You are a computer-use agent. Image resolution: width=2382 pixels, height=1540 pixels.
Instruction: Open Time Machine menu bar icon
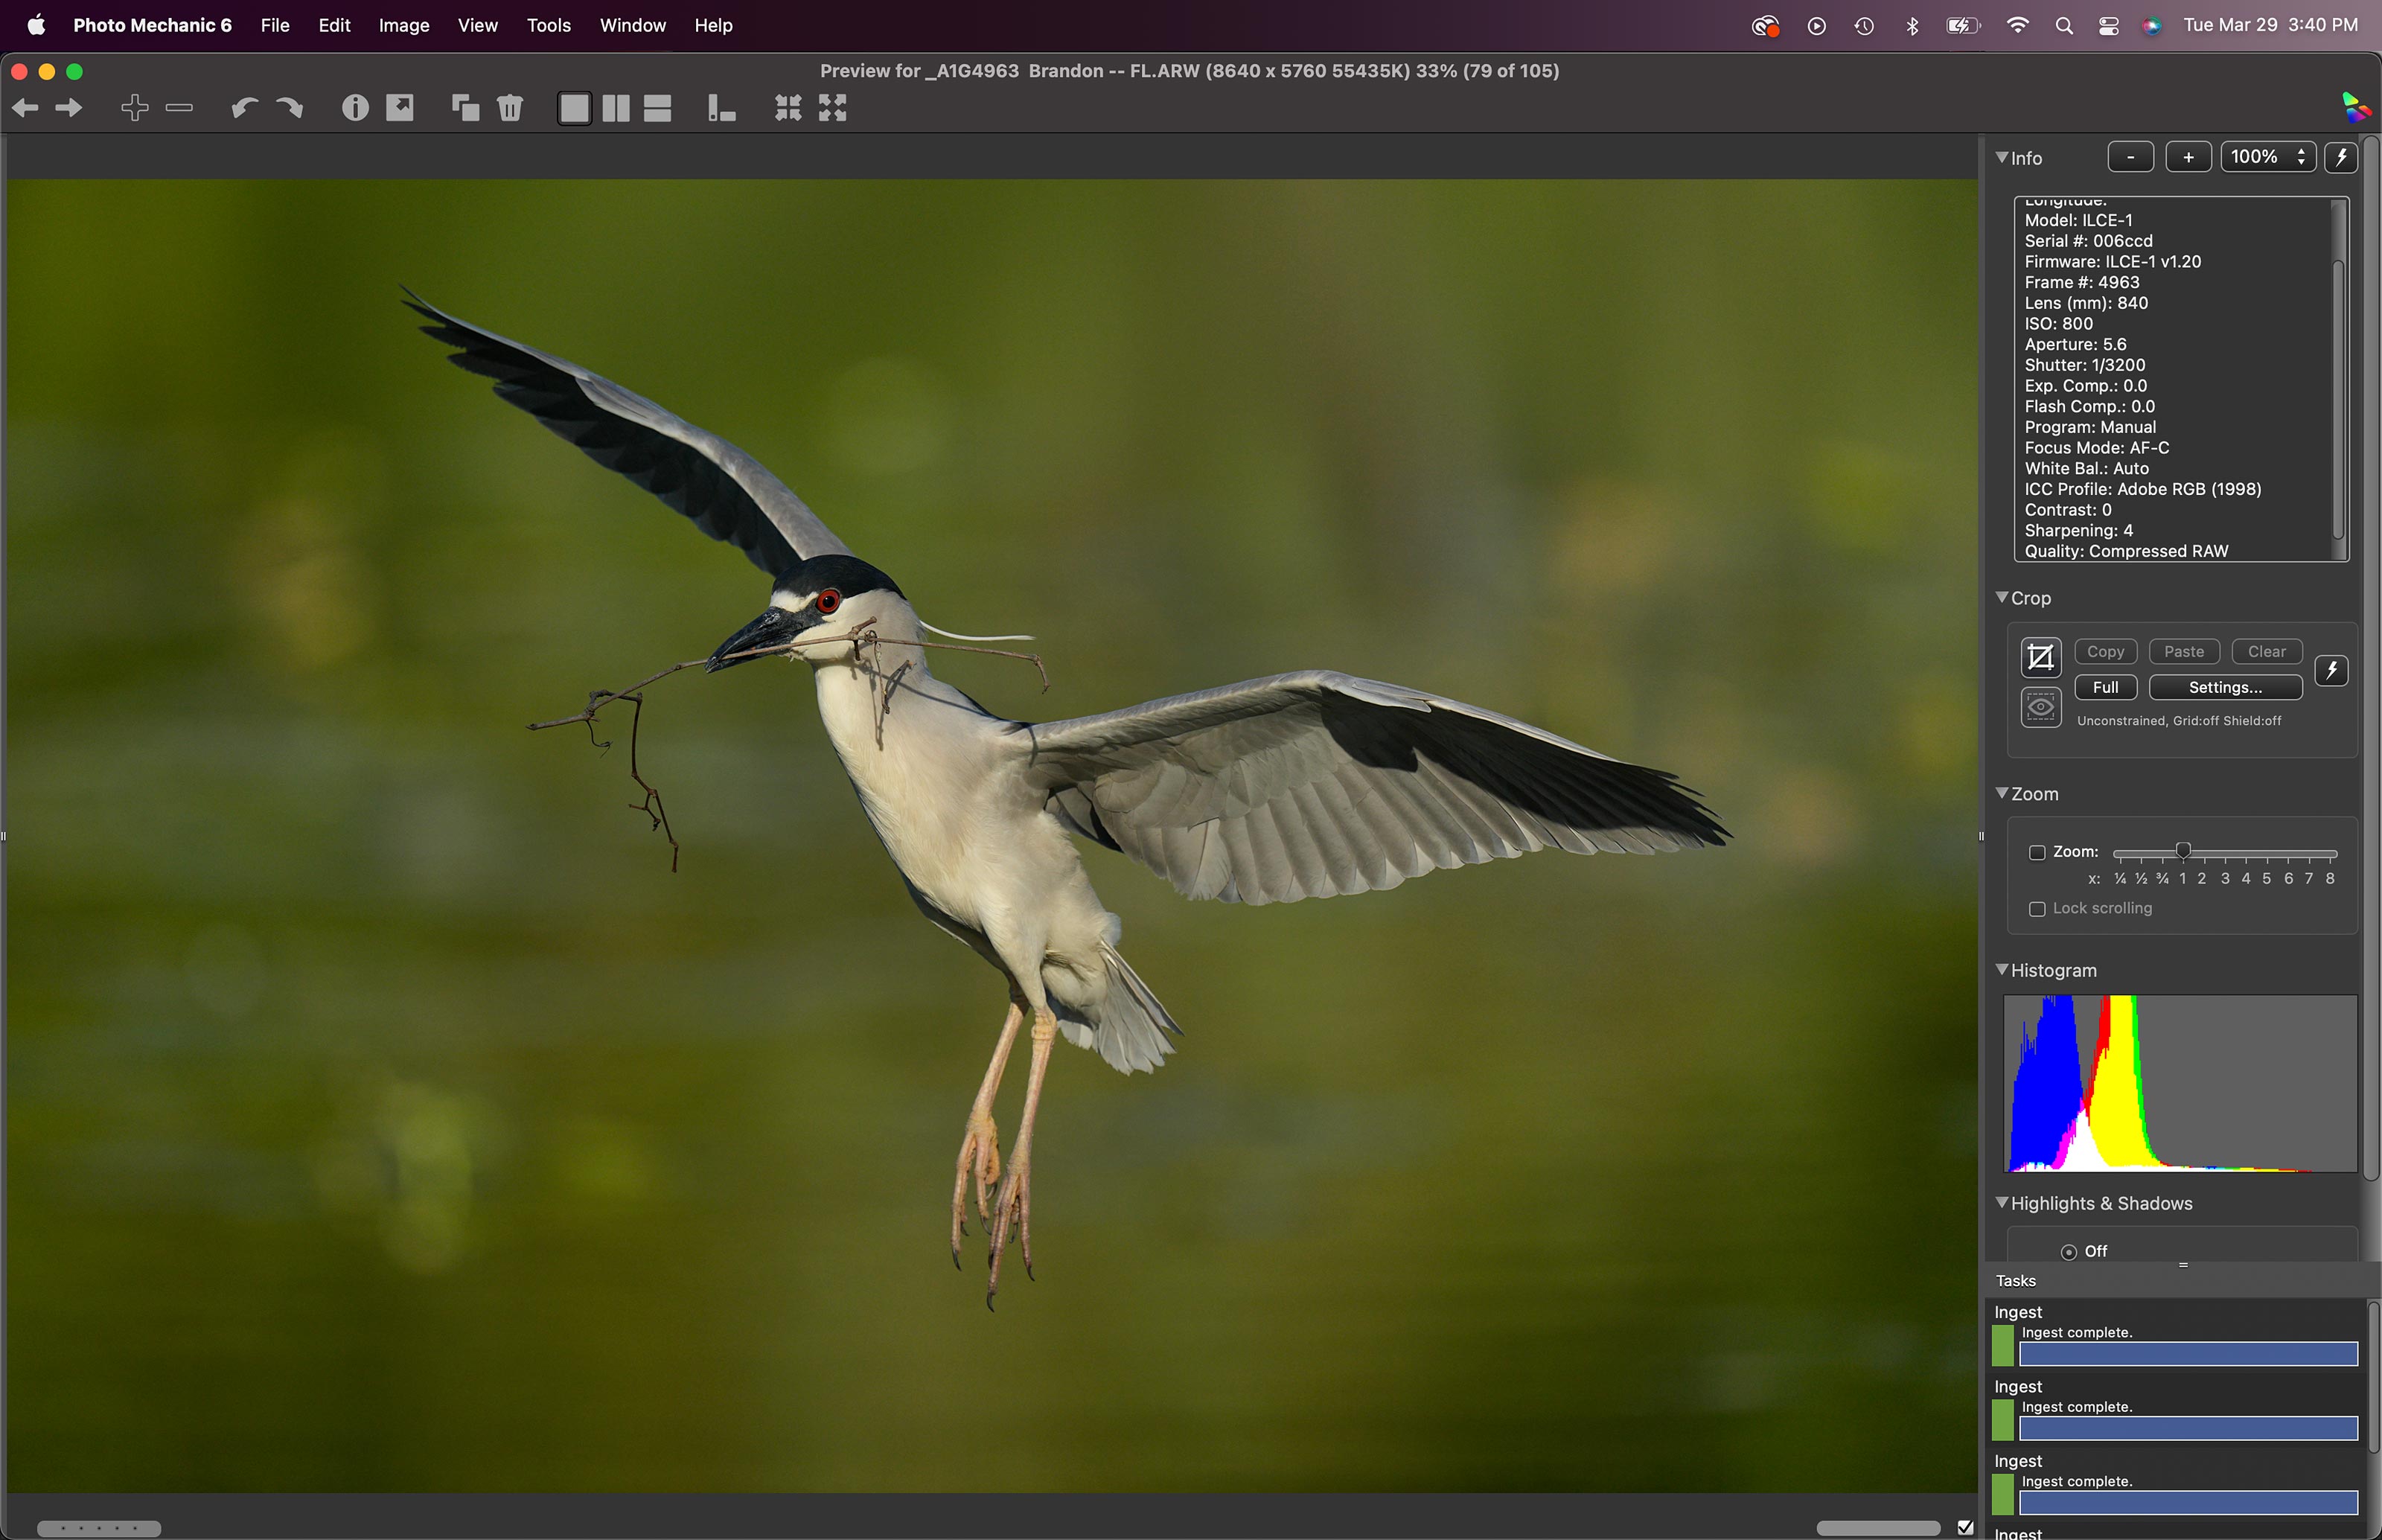point(1864,26)
